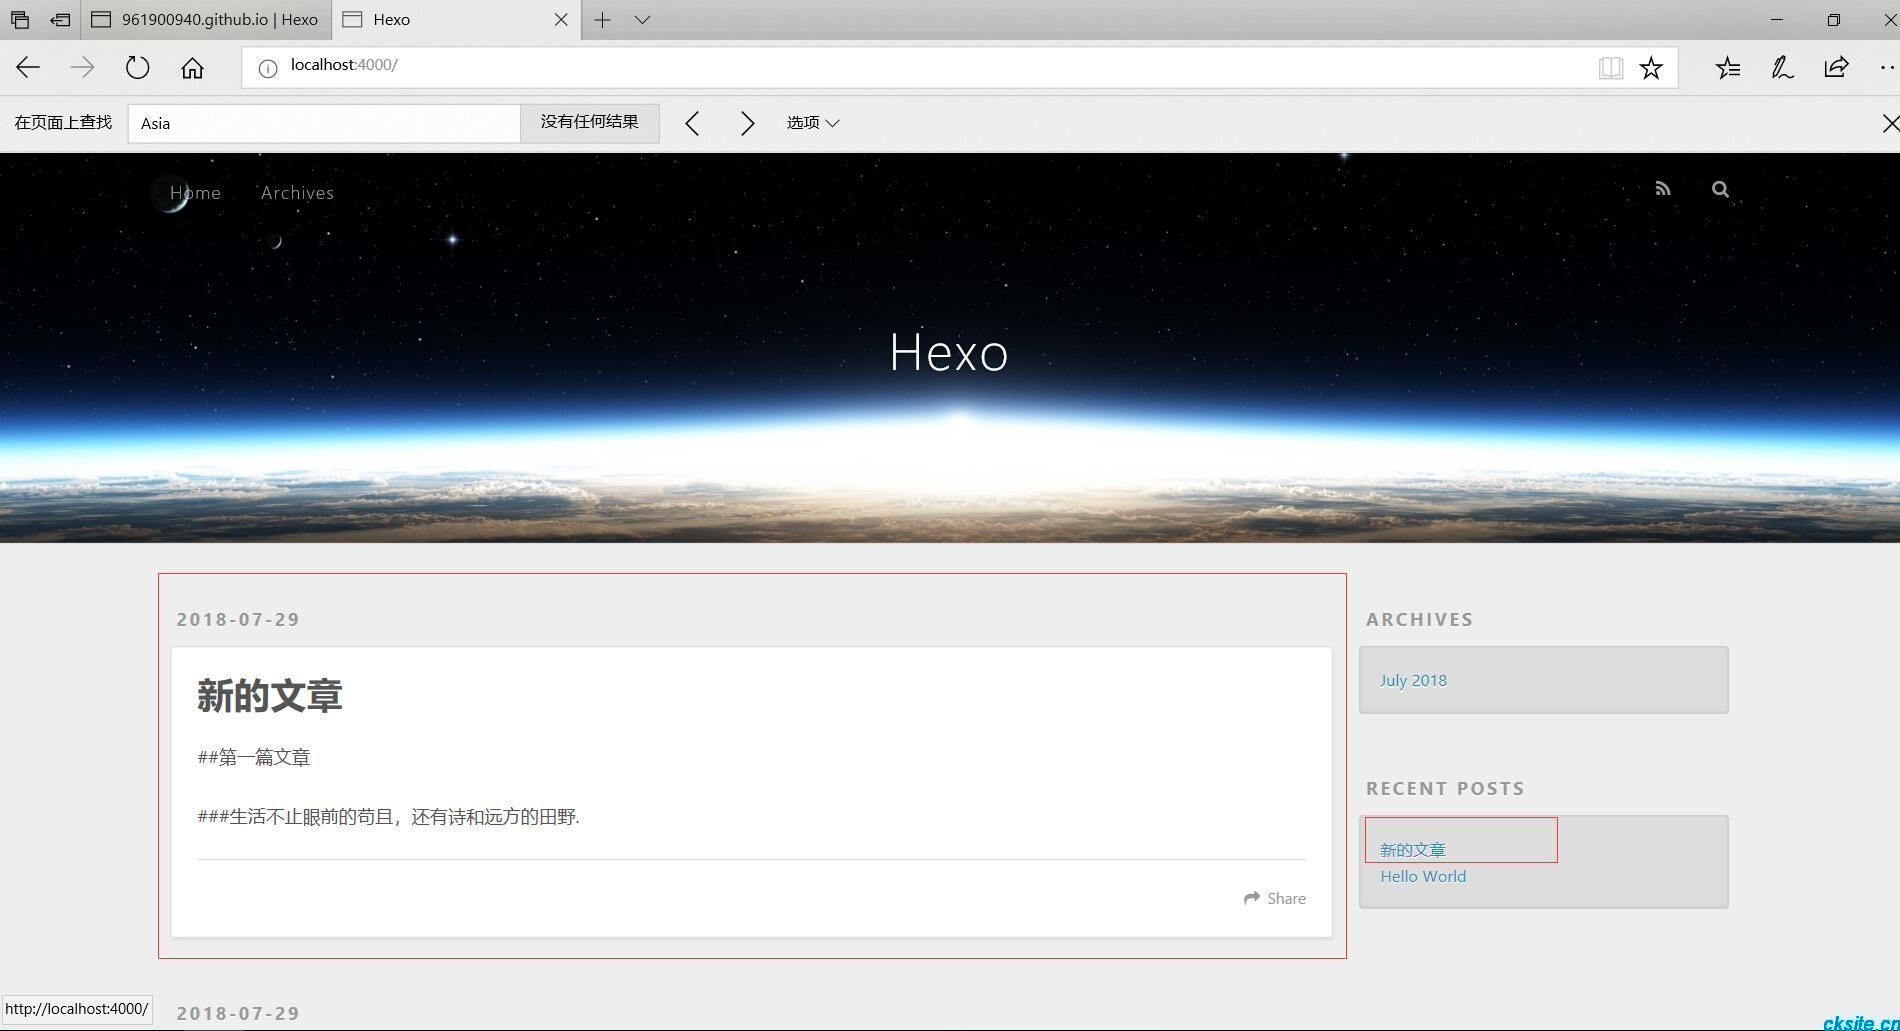Set these tabs aside icon
Image resolution: width=1900 pixels, height=1031 pixels.
tap(60, 19)
